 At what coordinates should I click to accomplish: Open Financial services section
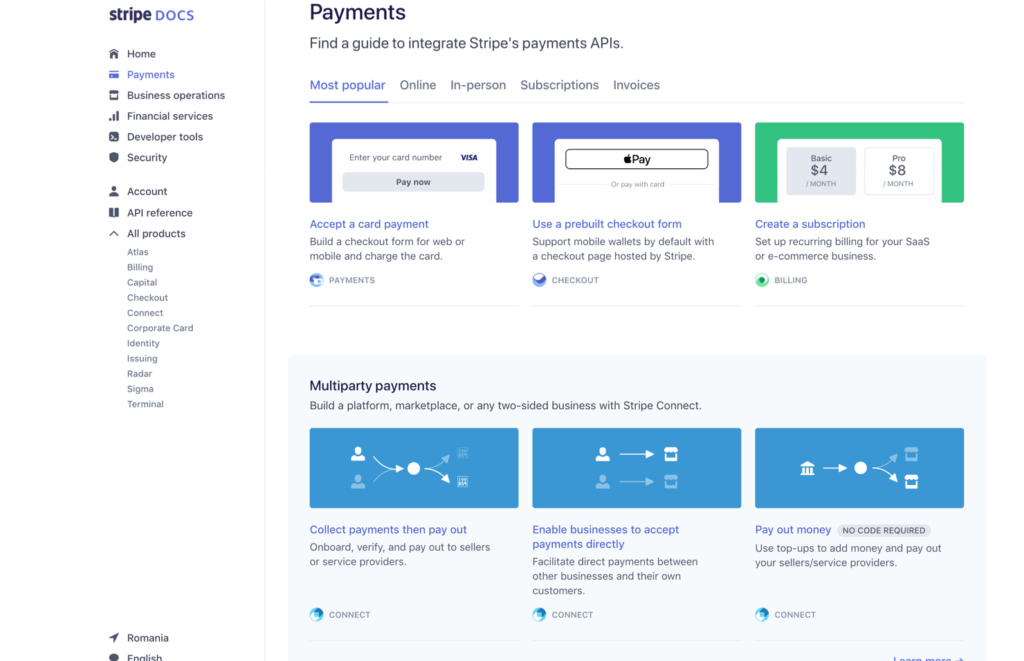click(x=170, y=116)
